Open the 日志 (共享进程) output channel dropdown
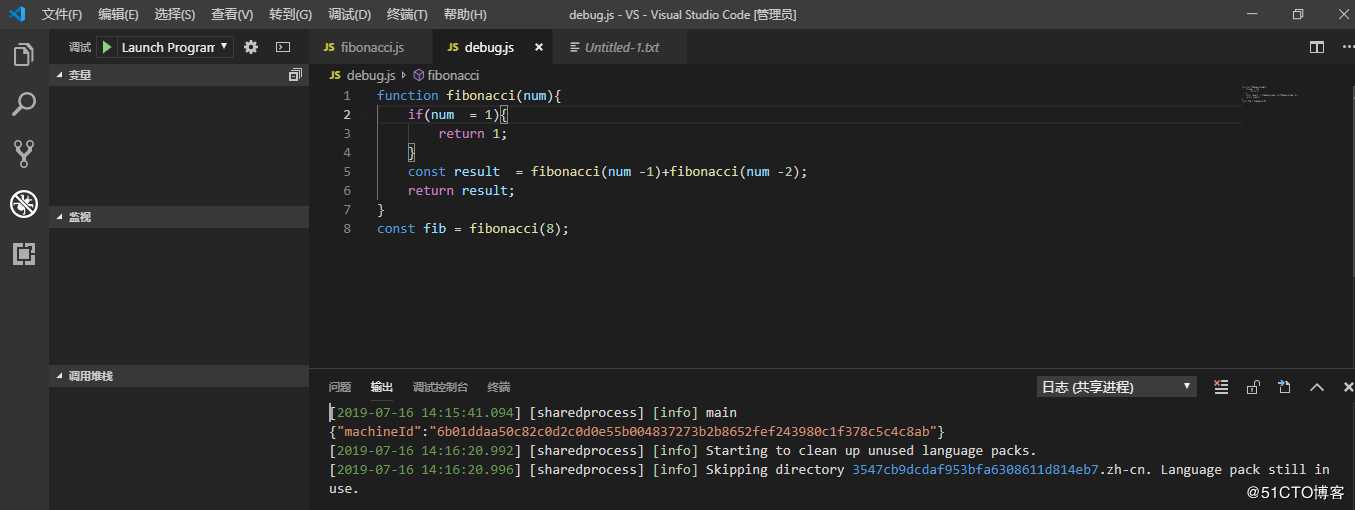 (x=1116, y=387)
